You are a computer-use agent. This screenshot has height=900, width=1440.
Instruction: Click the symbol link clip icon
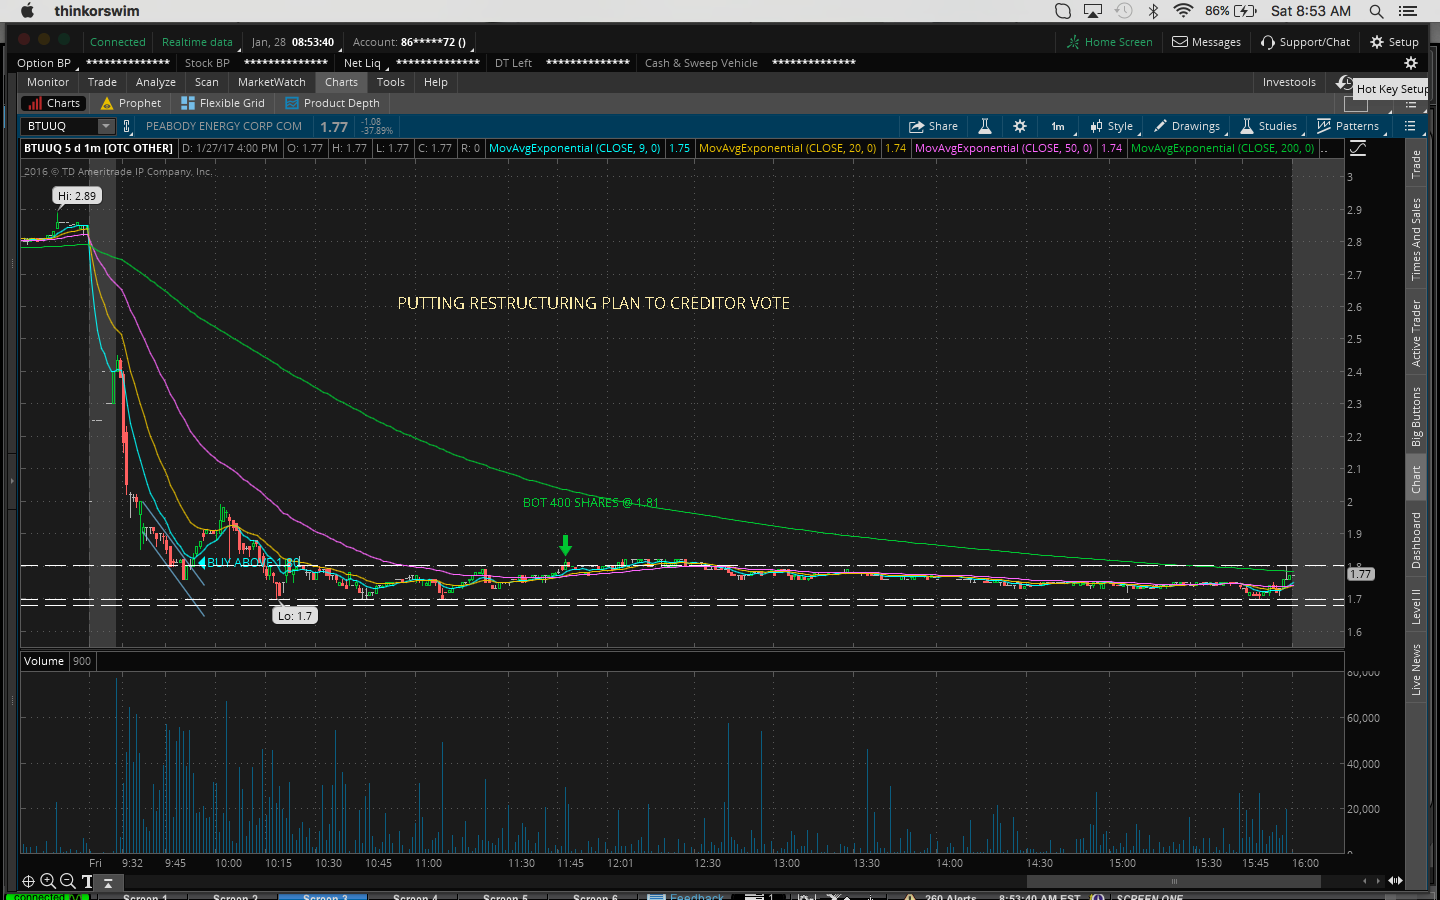click(x=127, y=126)
